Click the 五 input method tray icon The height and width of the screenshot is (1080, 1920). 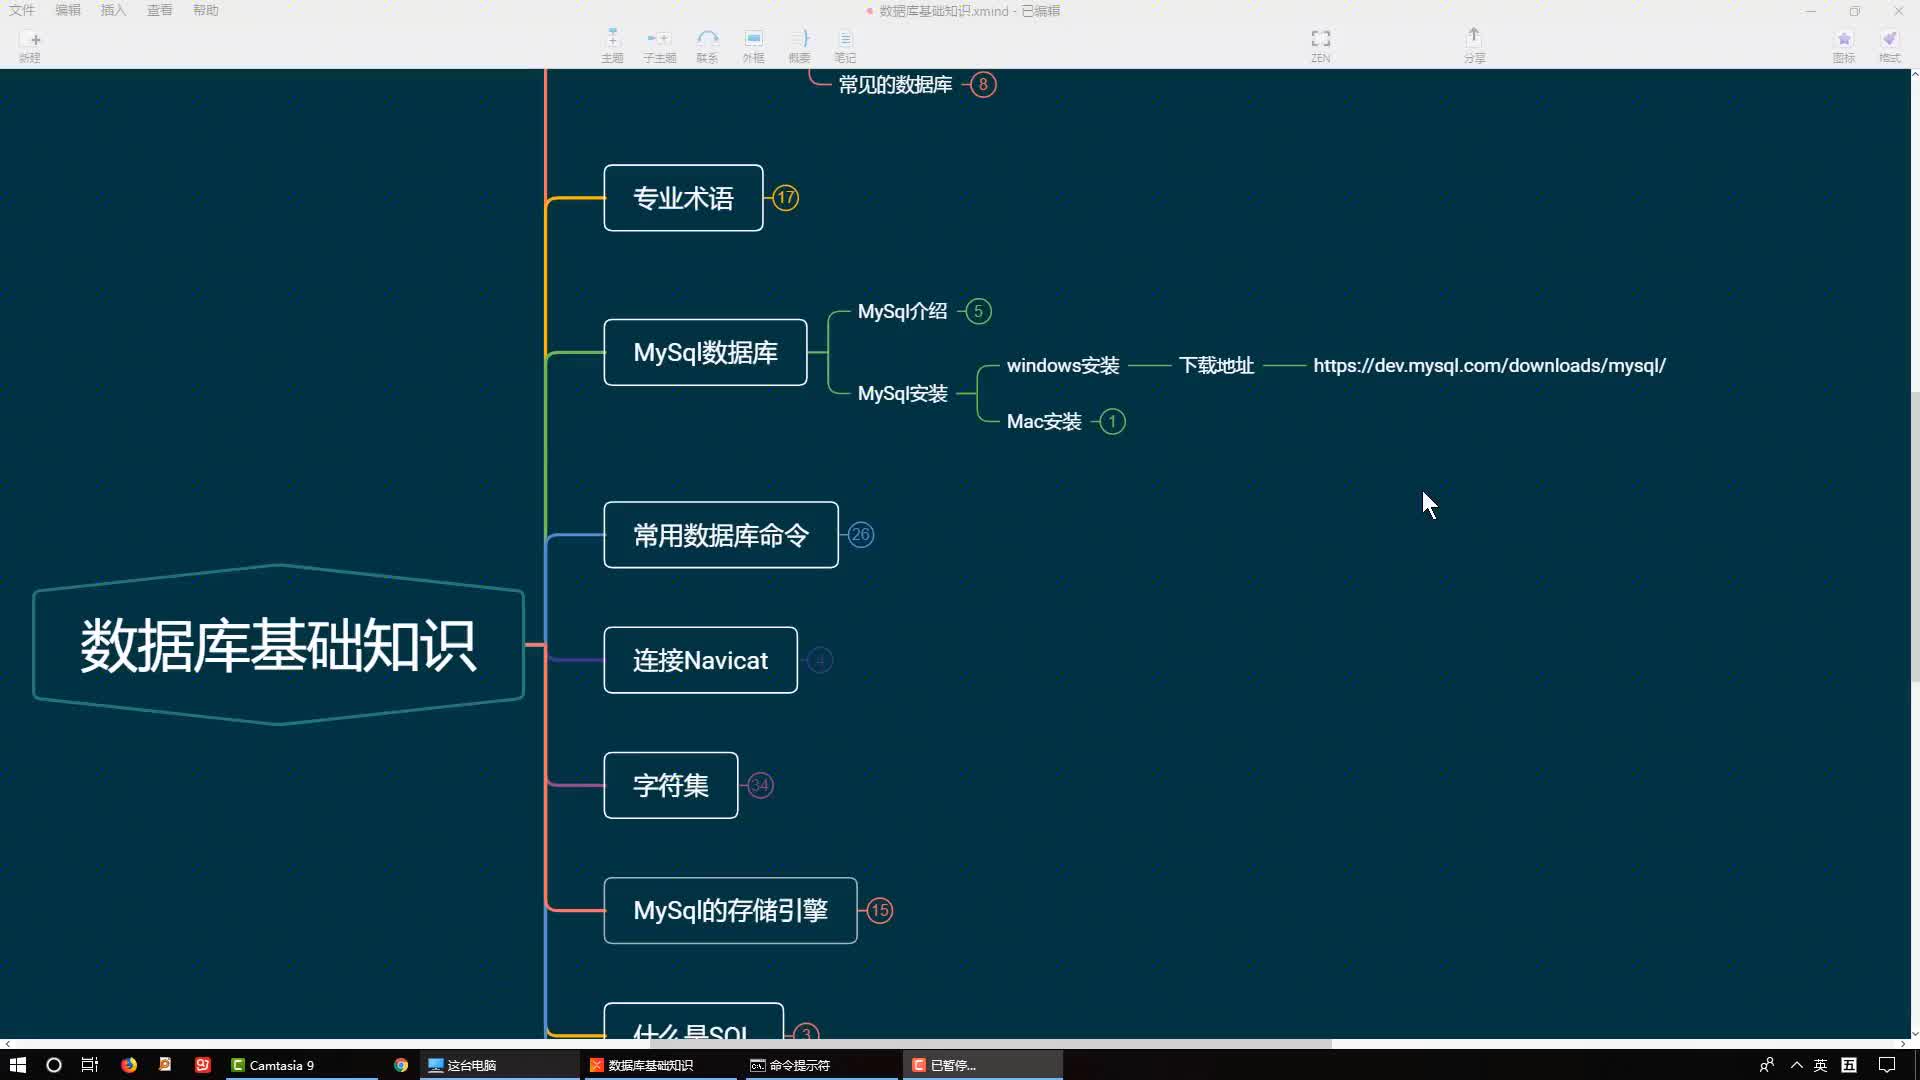tap(1849, 1065)
